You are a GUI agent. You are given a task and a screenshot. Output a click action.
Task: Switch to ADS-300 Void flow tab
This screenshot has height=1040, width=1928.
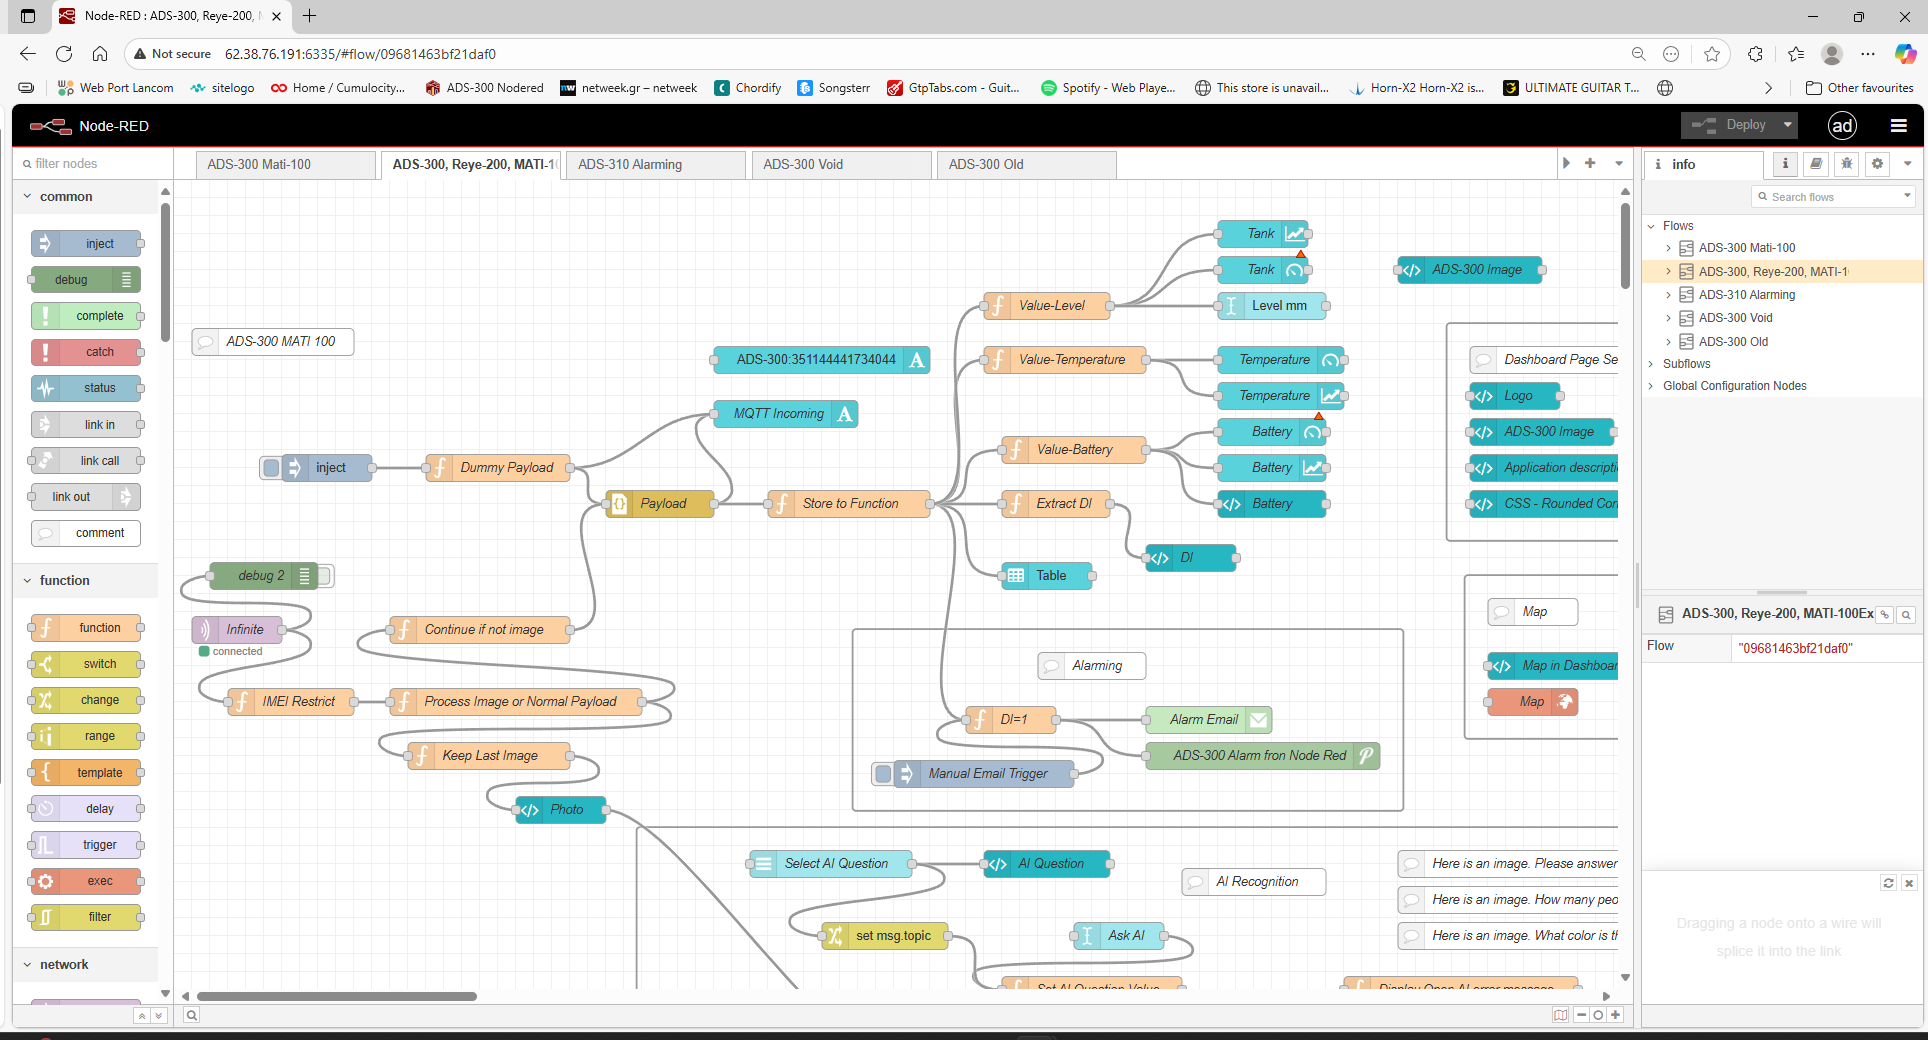click(x=841, y=165)
